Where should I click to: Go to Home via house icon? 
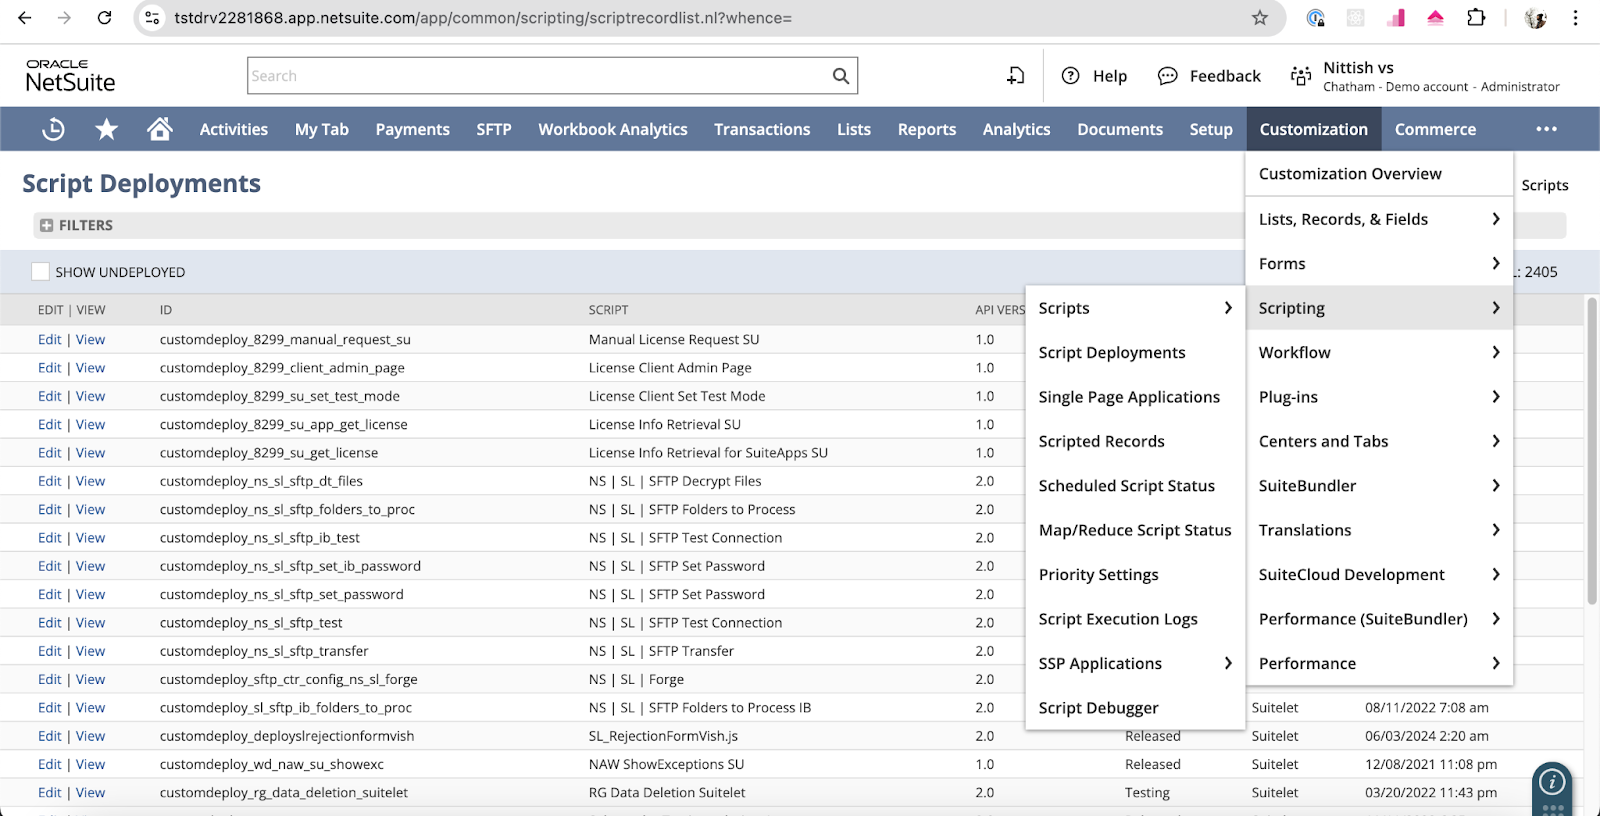(x=160, y=129)
